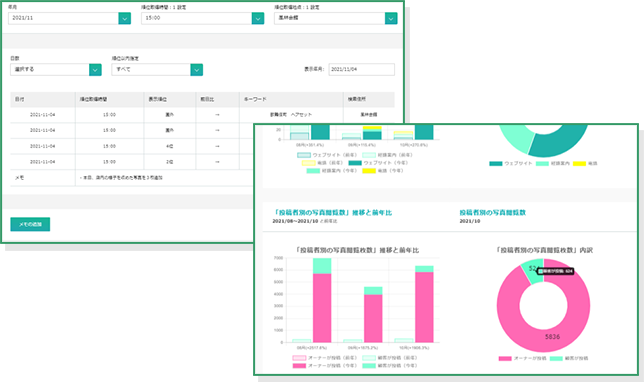Open the すべて rank filter dropdown
The height and width of the screenshot is (382, 644).
pyautogui.click(x=196, y=69)
